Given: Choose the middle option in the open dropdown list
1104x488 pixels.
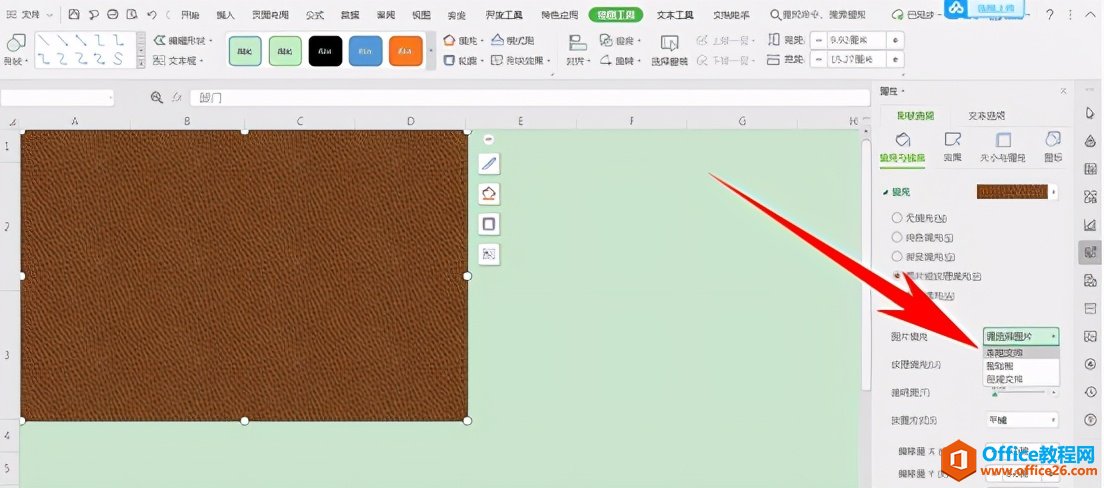Looking at the screenshot, I should click(1021, 366).
